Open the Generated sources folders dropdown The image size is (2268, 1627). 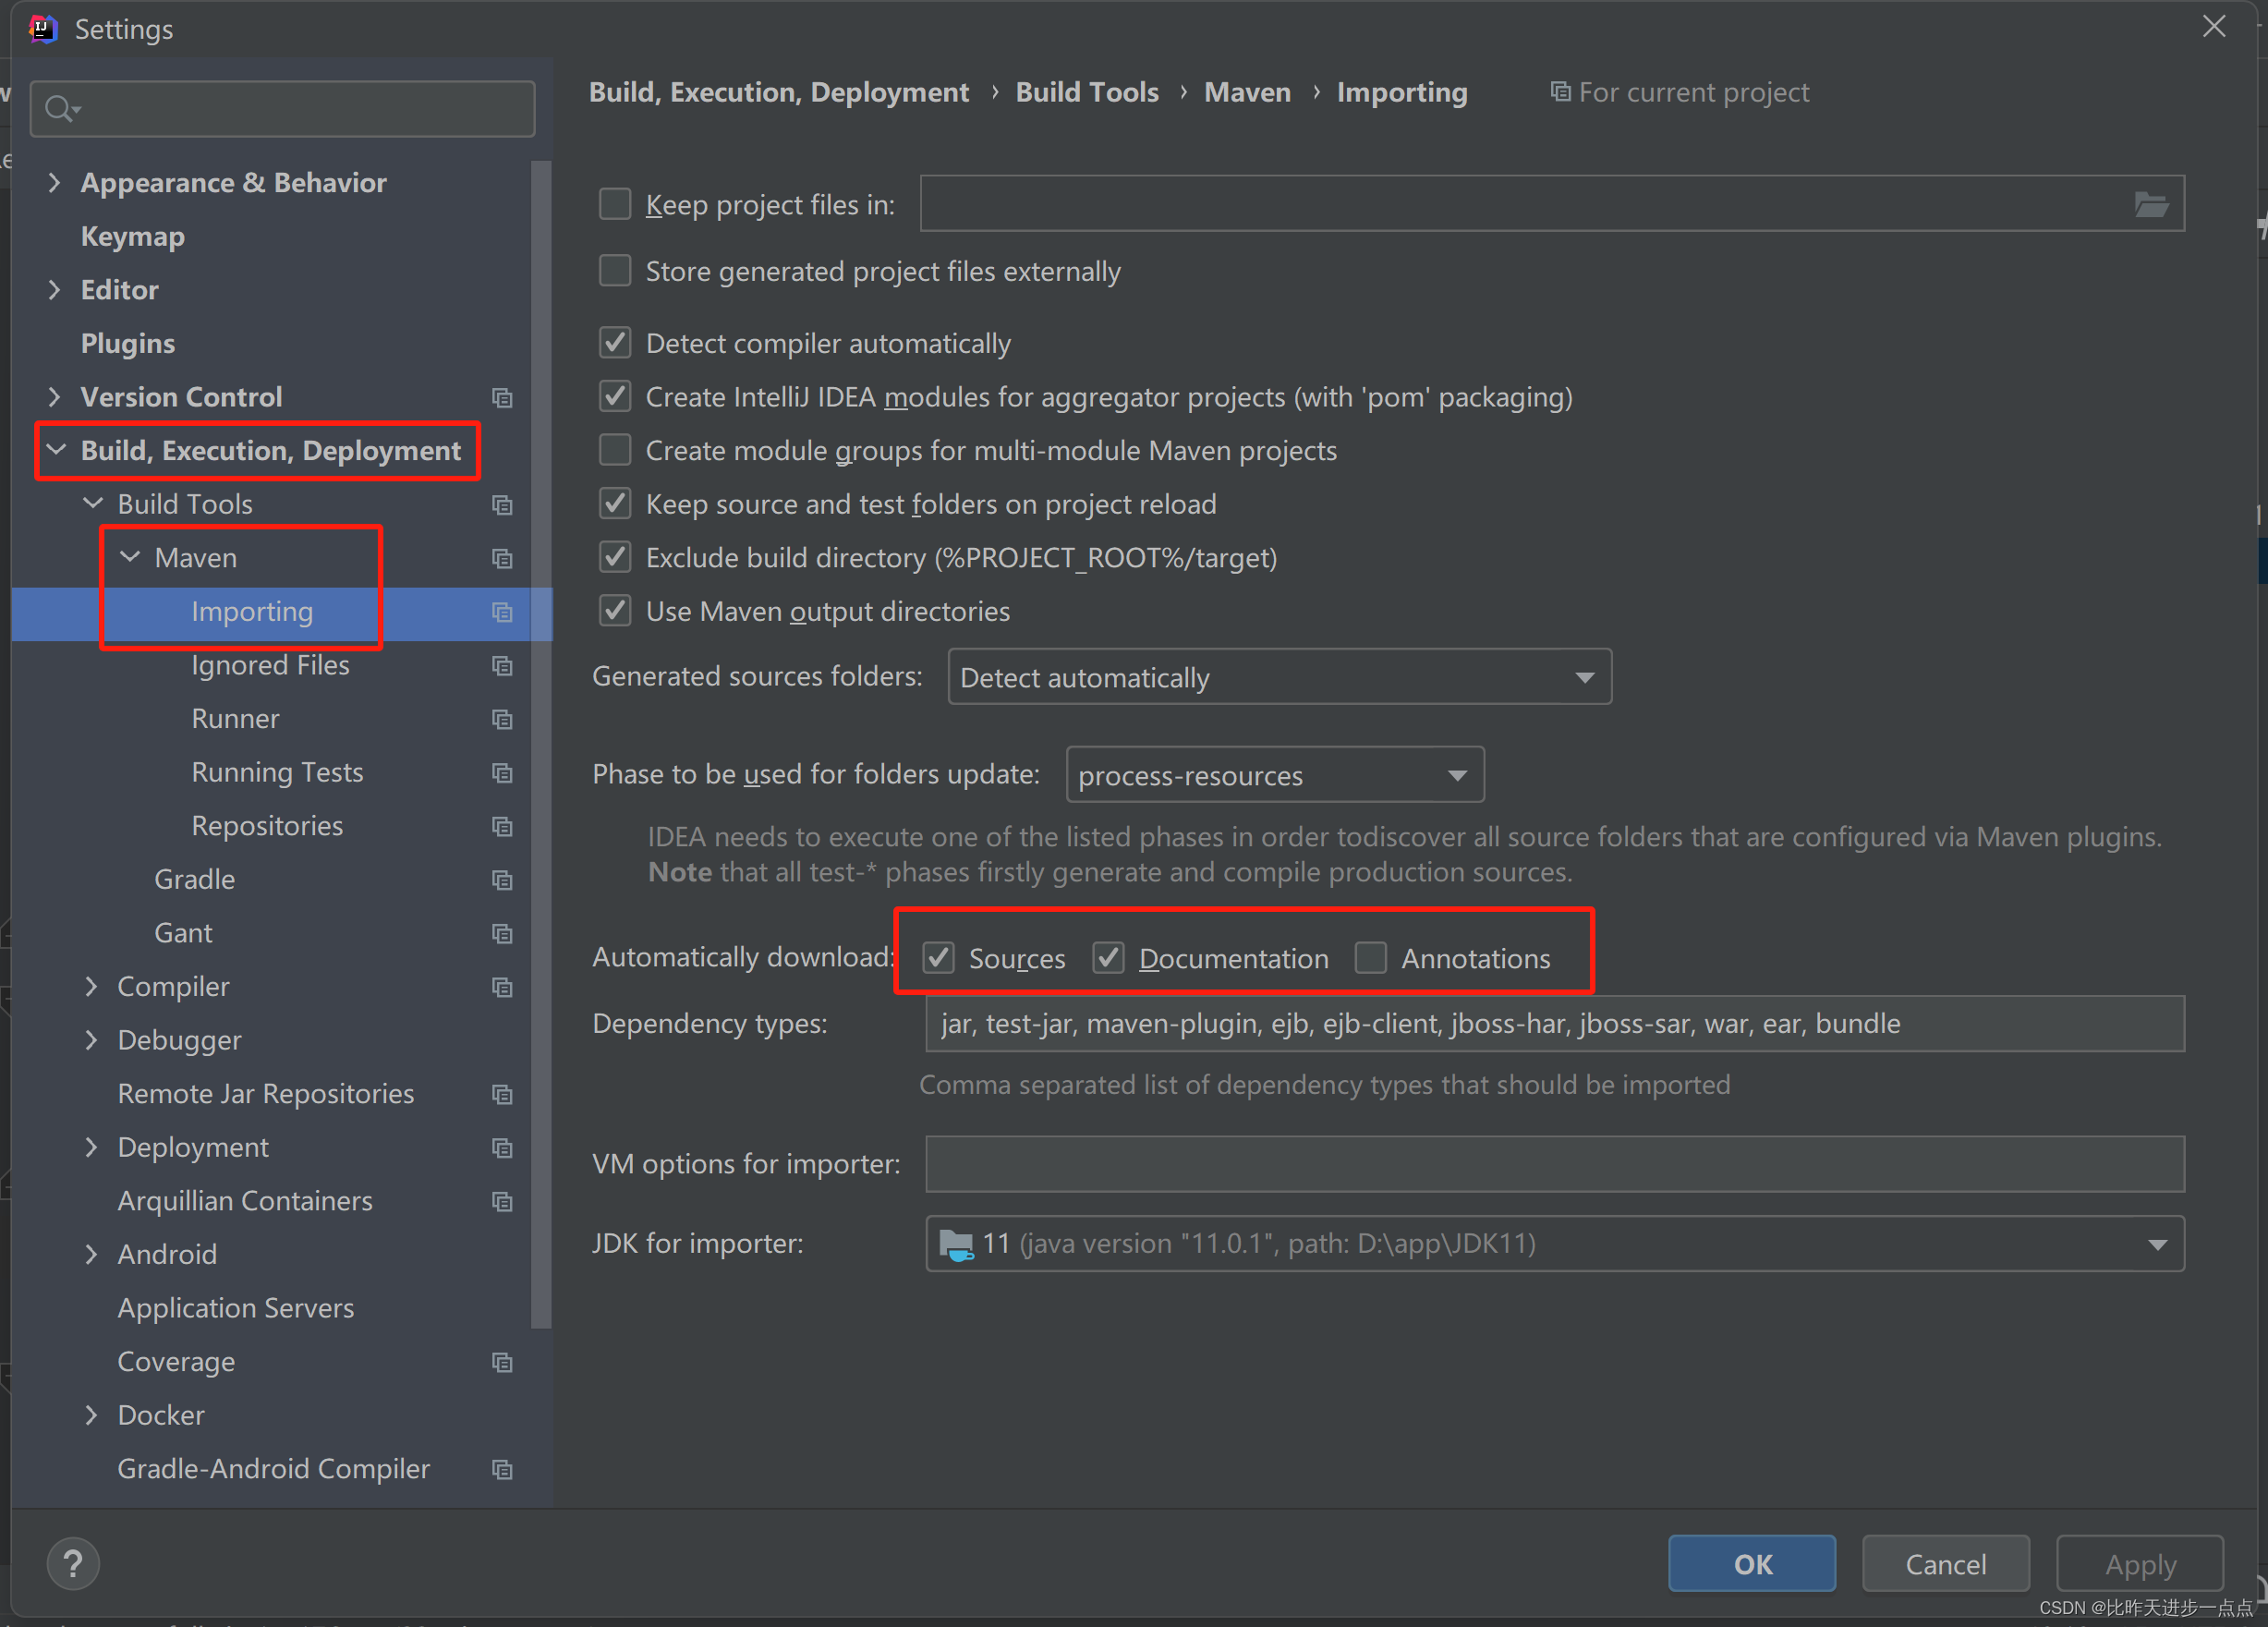[1584, 677]
